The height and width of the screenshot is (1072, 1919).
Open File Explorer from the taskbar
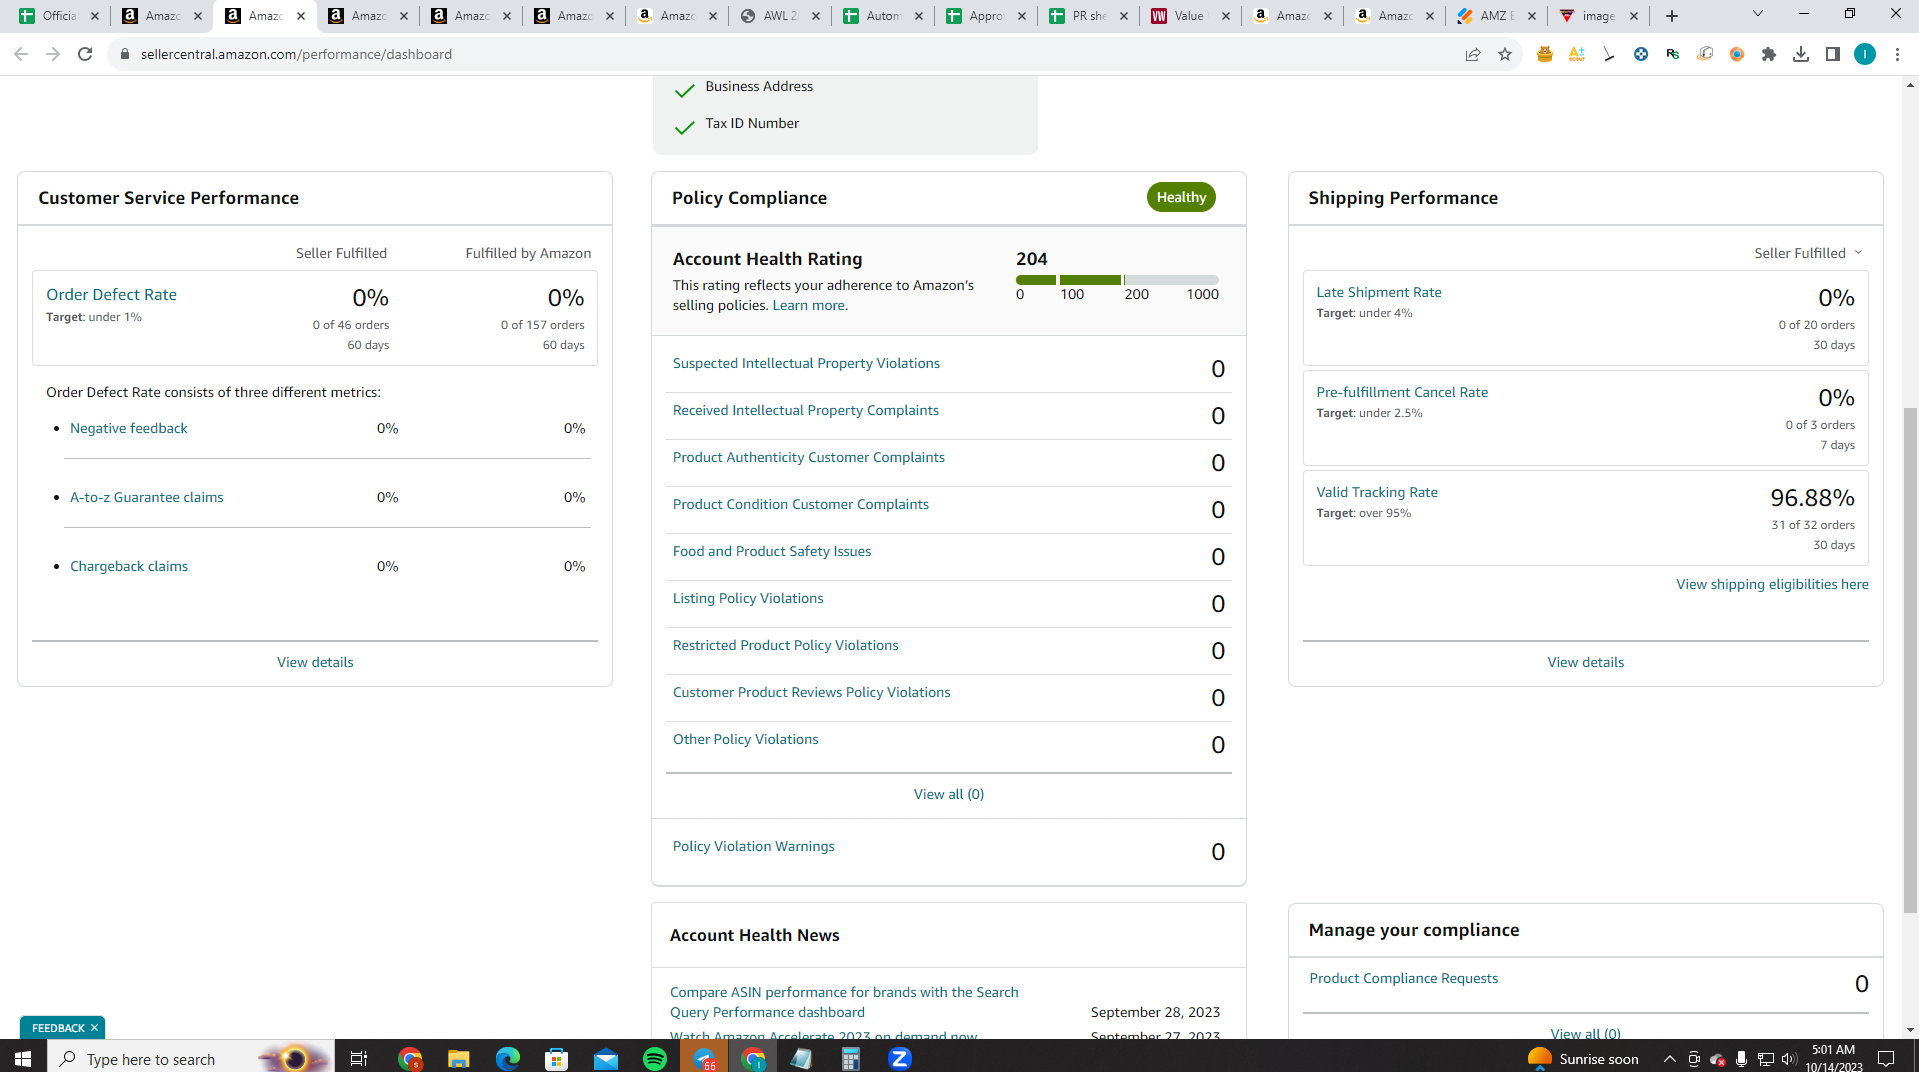[x=459, y=1058]
